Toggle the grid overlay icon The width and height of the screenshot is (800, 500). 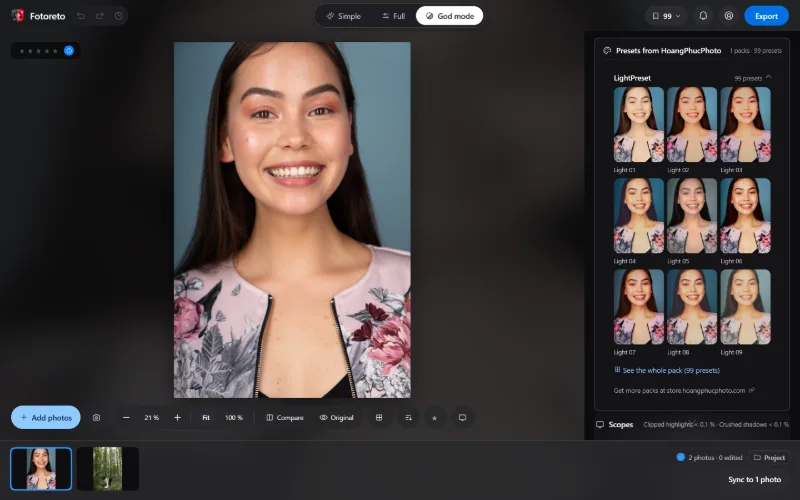click(379, 417)
